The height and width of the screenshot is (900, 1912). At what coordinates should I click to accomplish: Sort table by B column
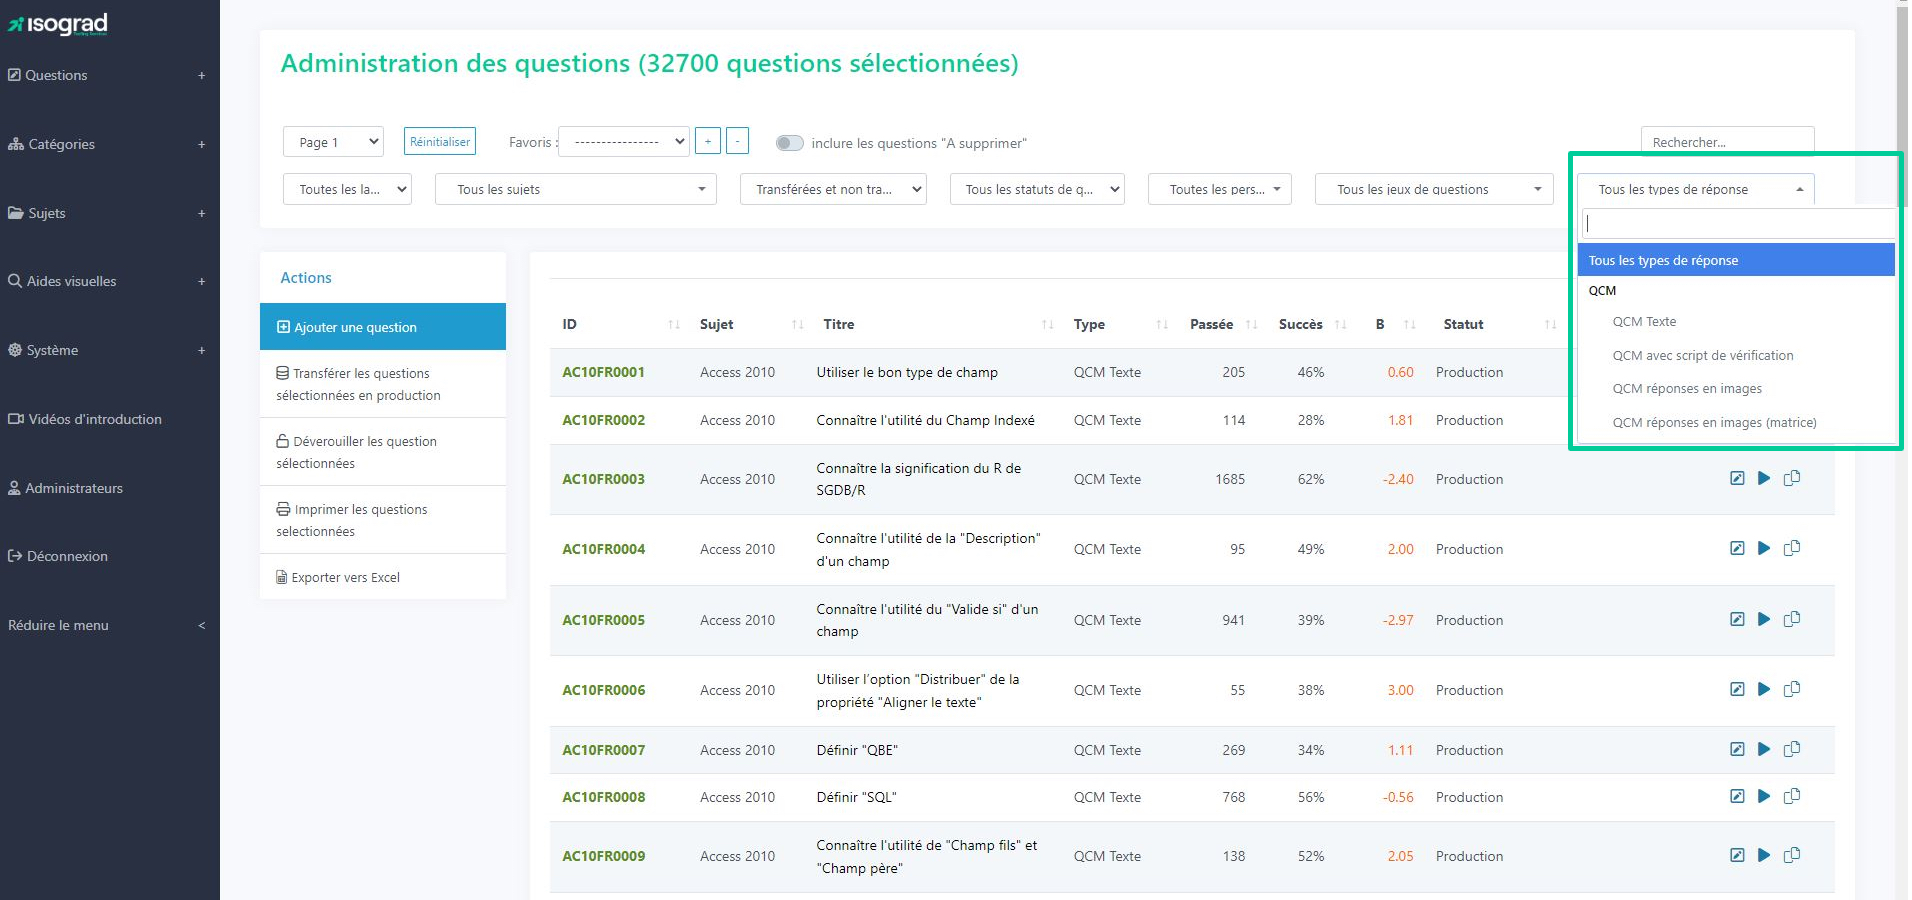(1395, 324)
